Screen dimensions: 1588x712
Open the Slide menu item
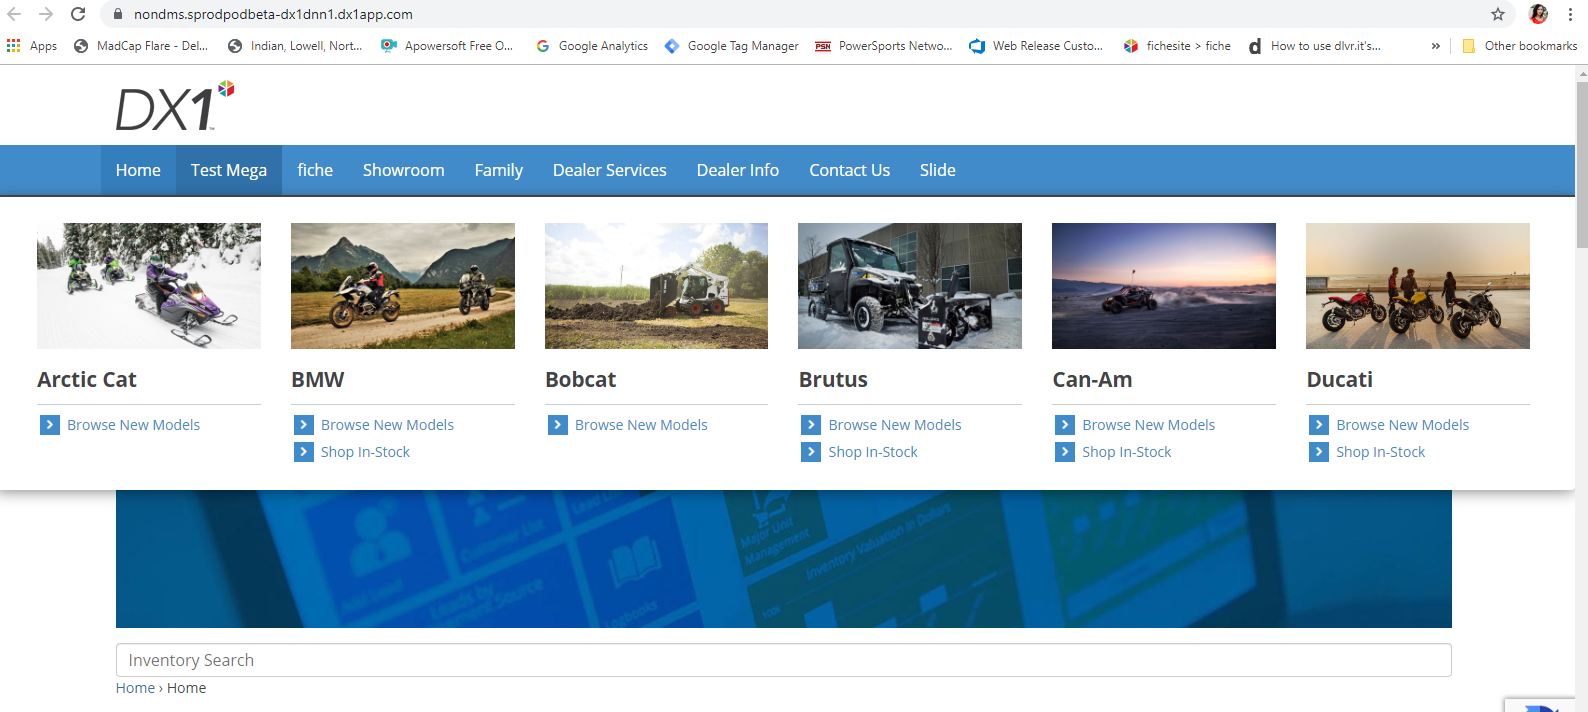click(938, 170)
